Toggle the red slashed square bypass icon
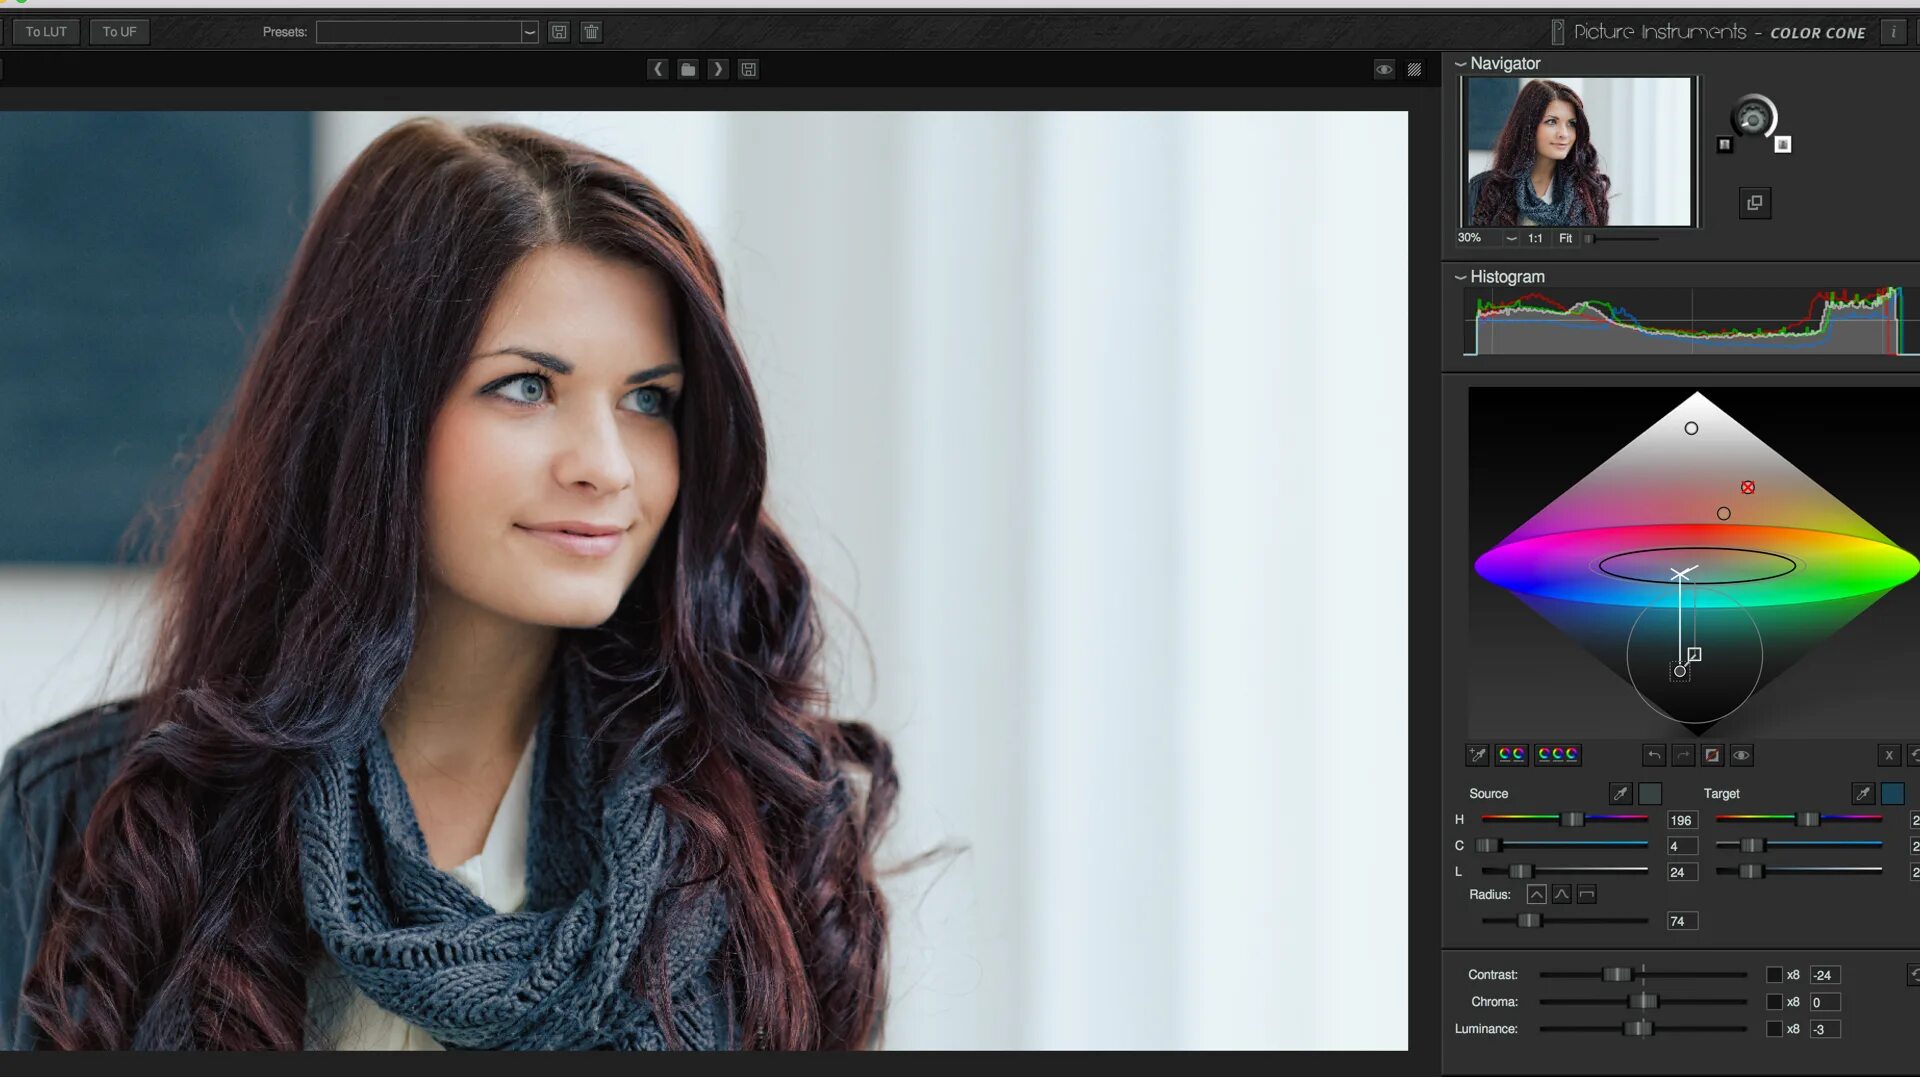 [x=1712, y=756]
